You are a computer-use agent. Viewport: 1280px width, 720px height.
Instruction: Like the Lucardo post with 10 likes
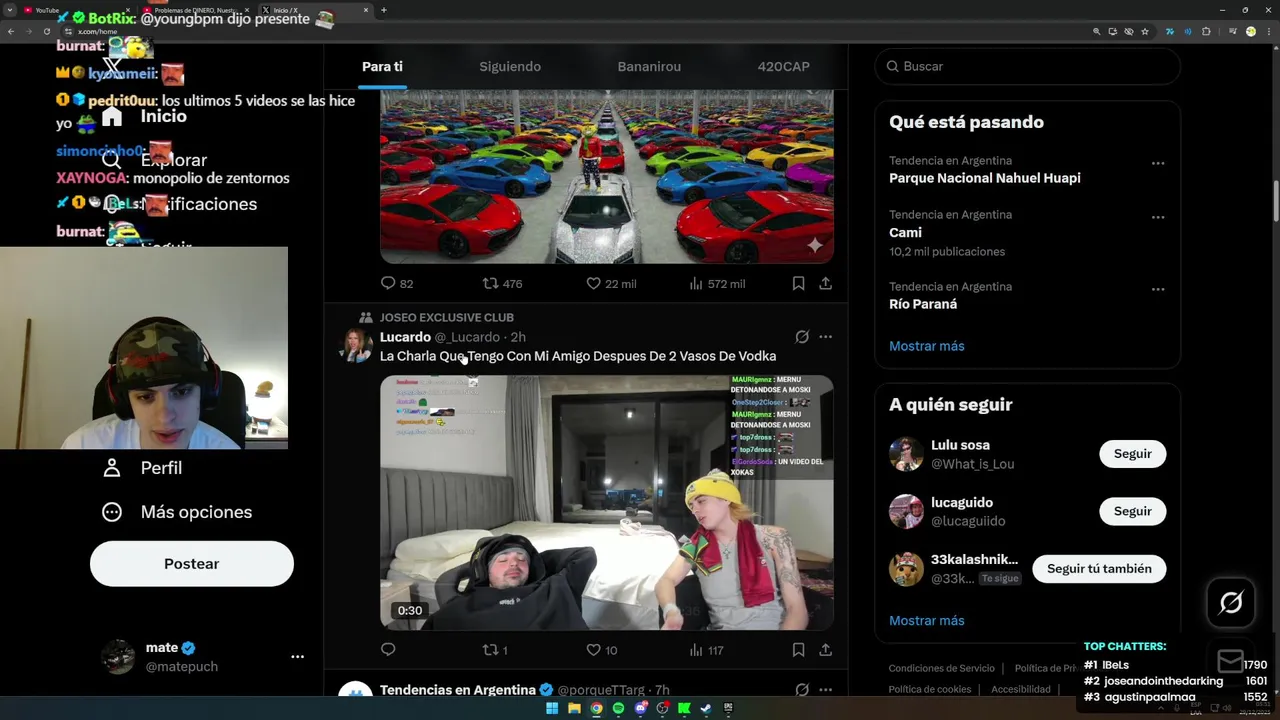tap(601, 649)
